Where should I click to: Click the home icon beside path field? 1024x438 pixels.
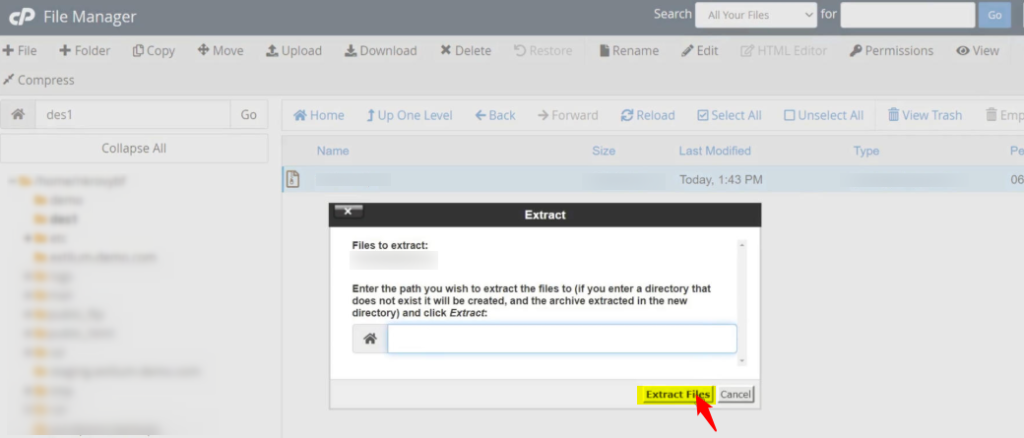[x=17, y=115]
